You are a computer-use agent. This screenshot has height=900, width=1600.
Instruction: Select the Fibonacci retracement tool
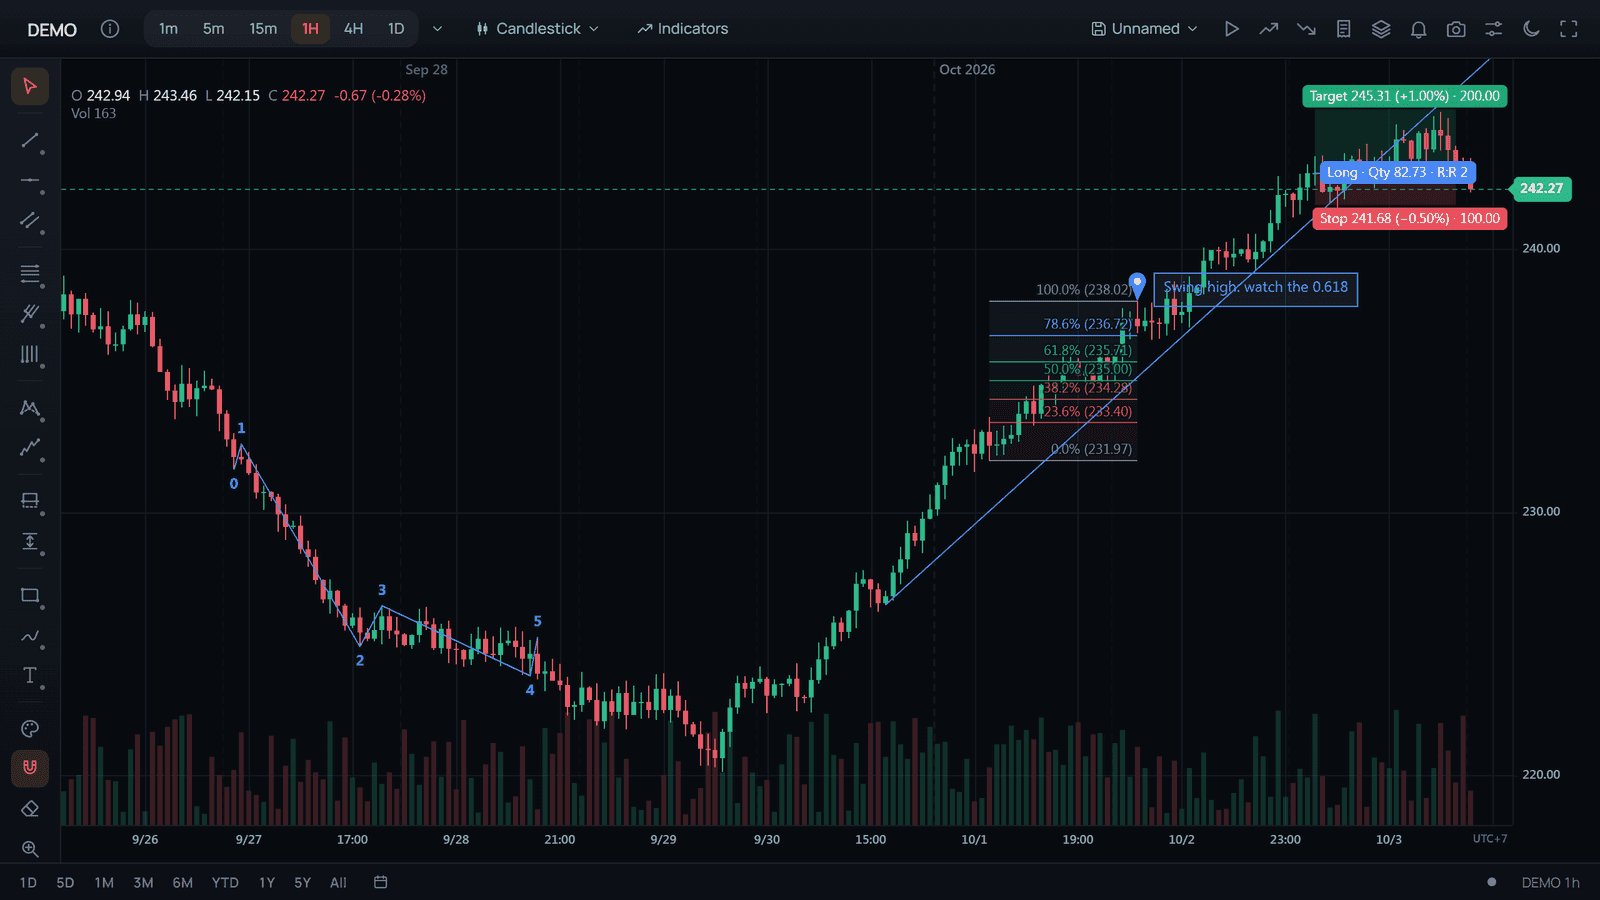tap(30, 273)
